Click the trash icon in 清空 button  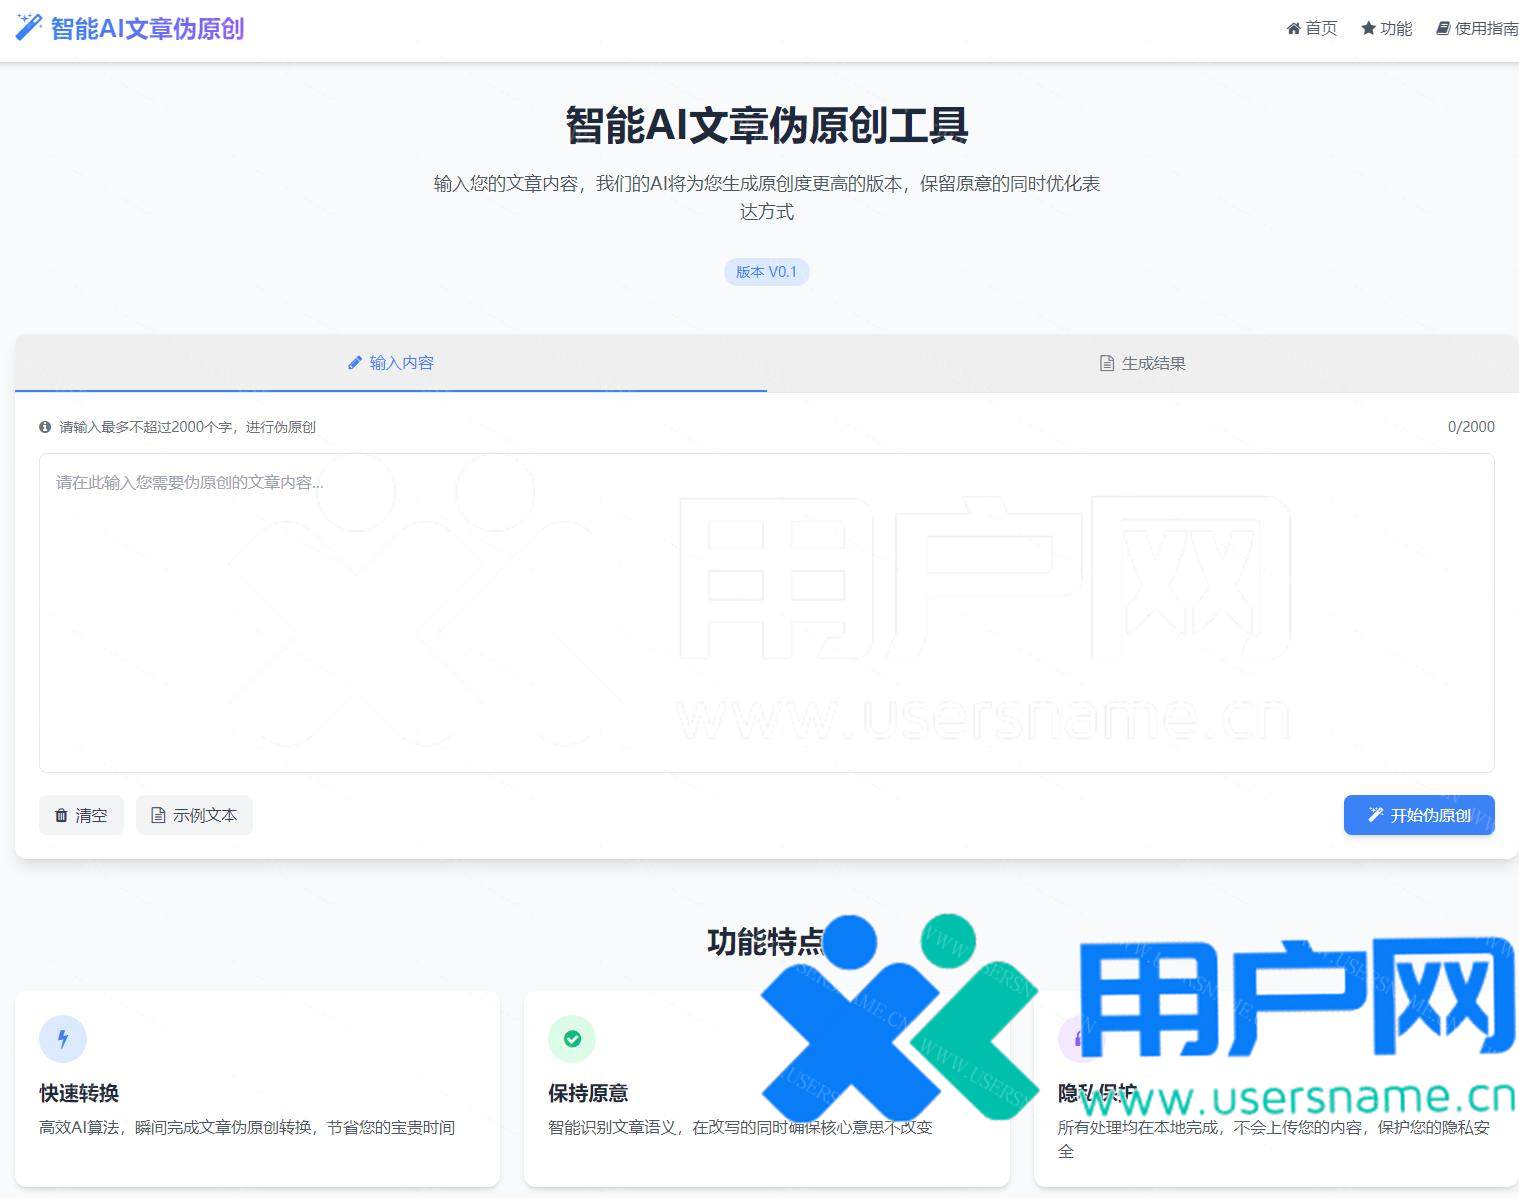tap(60, 815)
